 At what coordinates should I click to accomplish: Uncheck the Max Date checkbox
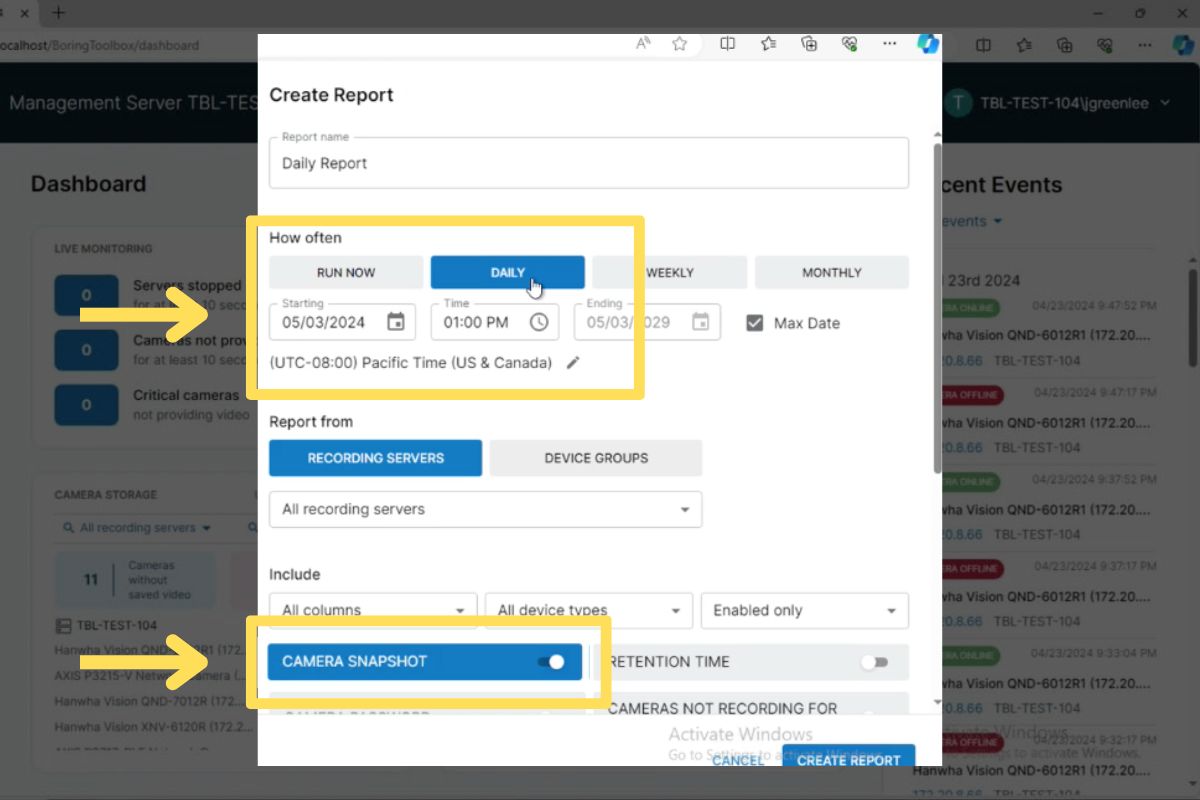[753, 322]
